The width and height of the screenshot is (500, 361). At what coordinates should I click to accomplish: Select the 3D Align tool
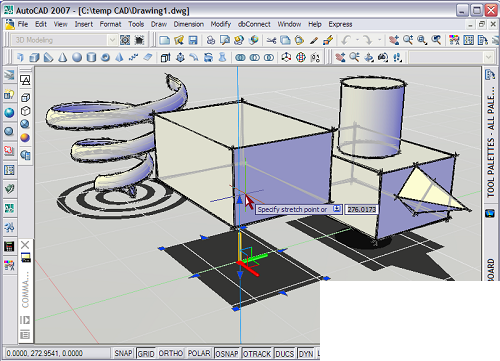(x=315, y=57)
